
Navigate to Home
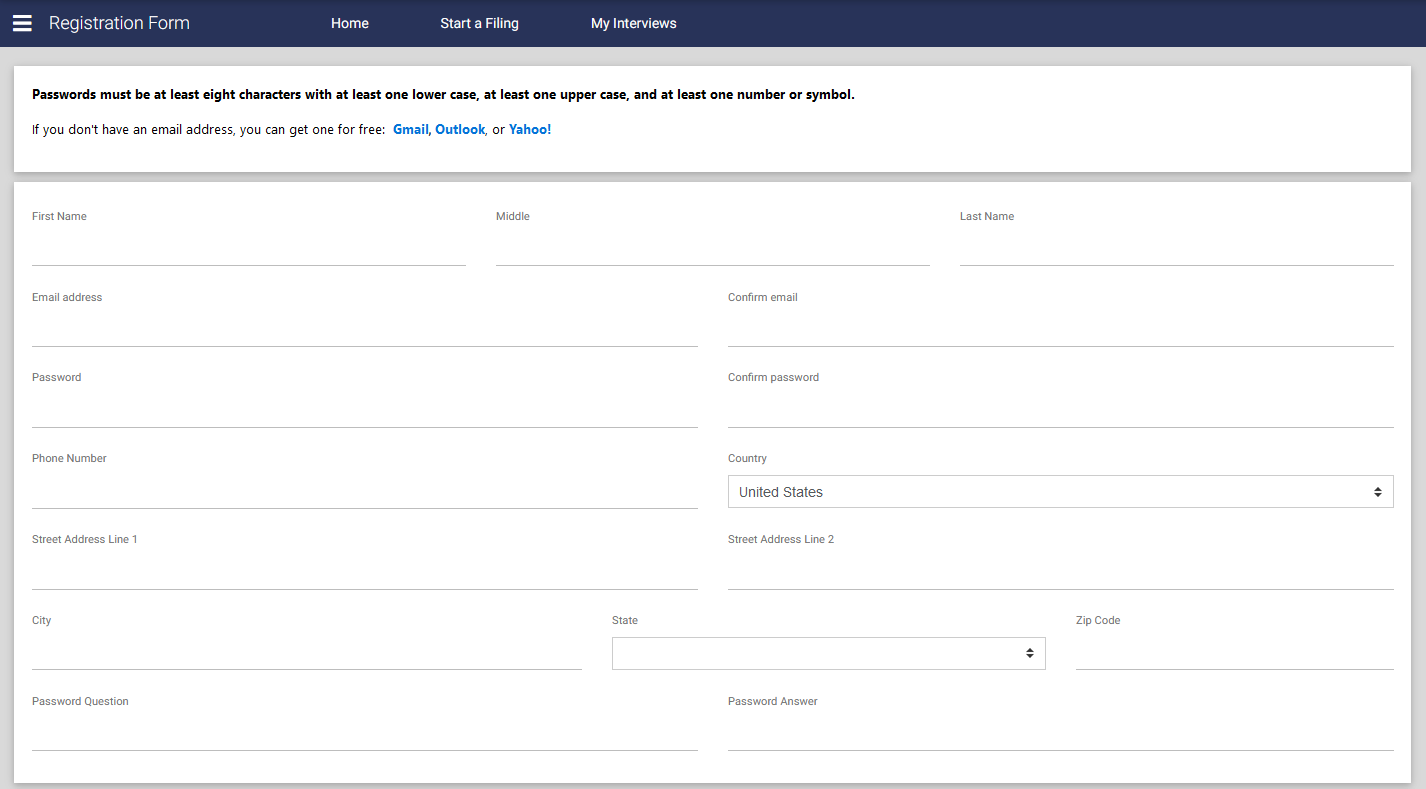349,23
